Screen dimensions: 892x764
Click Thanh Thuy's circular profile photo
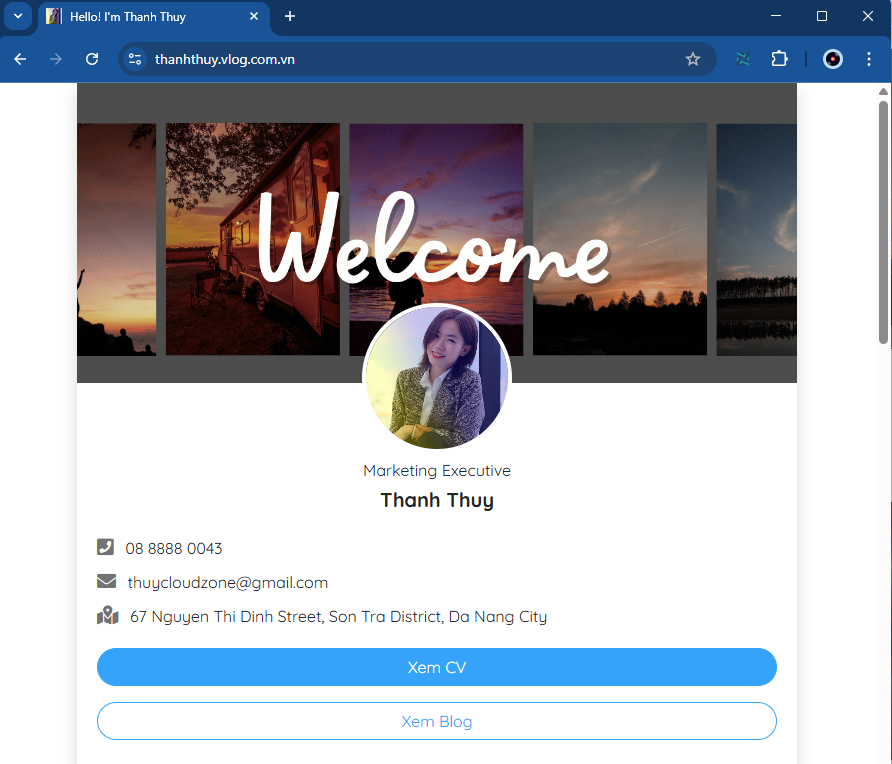click(437, 377)
